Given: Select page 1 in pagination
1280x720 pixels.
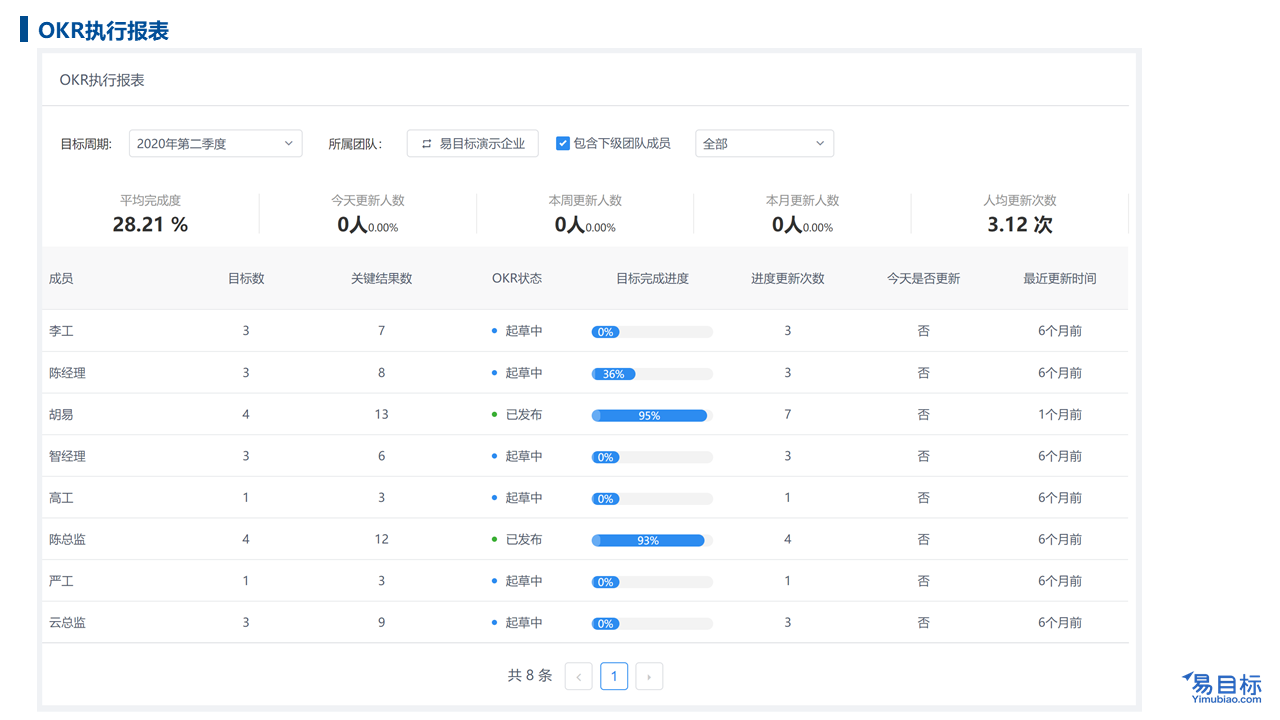Looking at the screenshot, I should pyautogui.click(x=614, y=676).
